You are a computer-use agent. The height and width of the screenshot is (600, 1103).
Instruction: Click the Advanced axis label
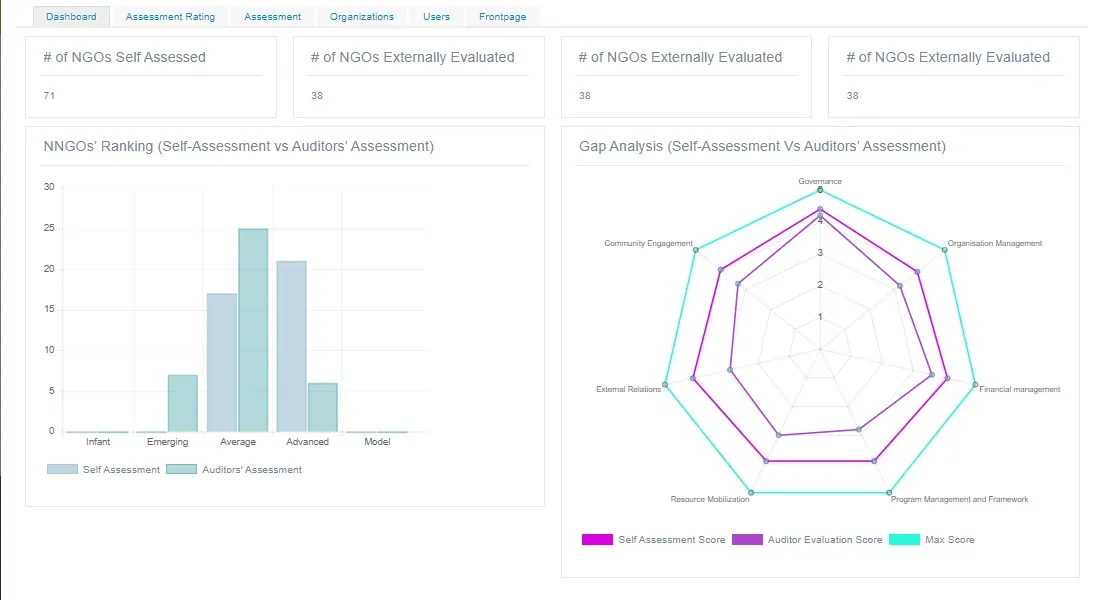click(307, 442)
